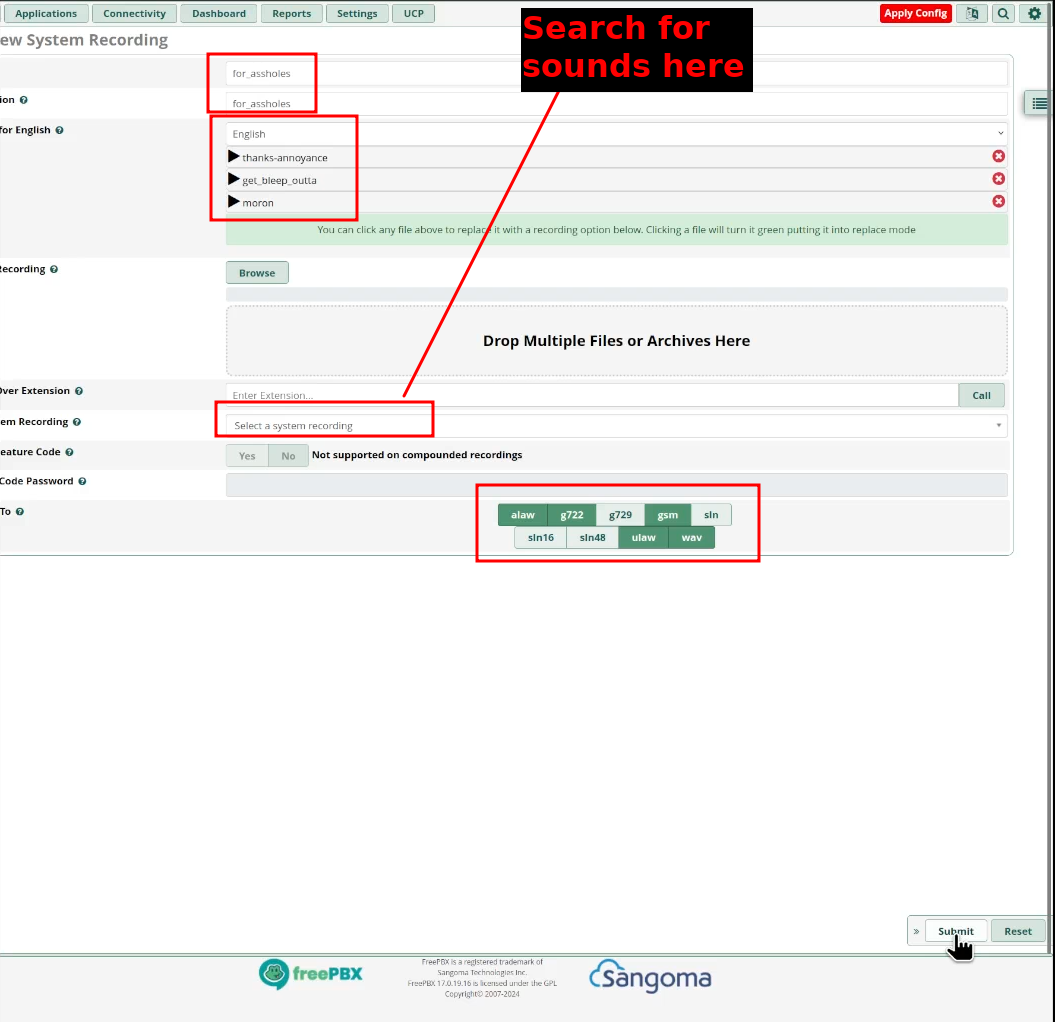This screenshot has height=1022, width=1055.
Task: Click Browse to upload a recording
Action: point(257,272)
